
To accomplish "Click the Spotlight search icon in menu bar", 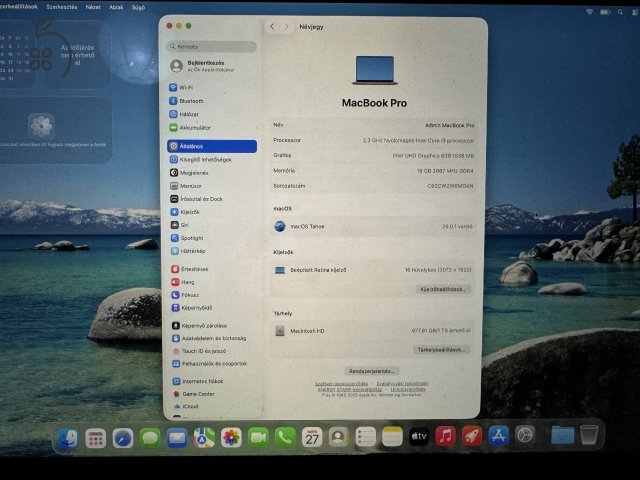I will coord(620,12).
